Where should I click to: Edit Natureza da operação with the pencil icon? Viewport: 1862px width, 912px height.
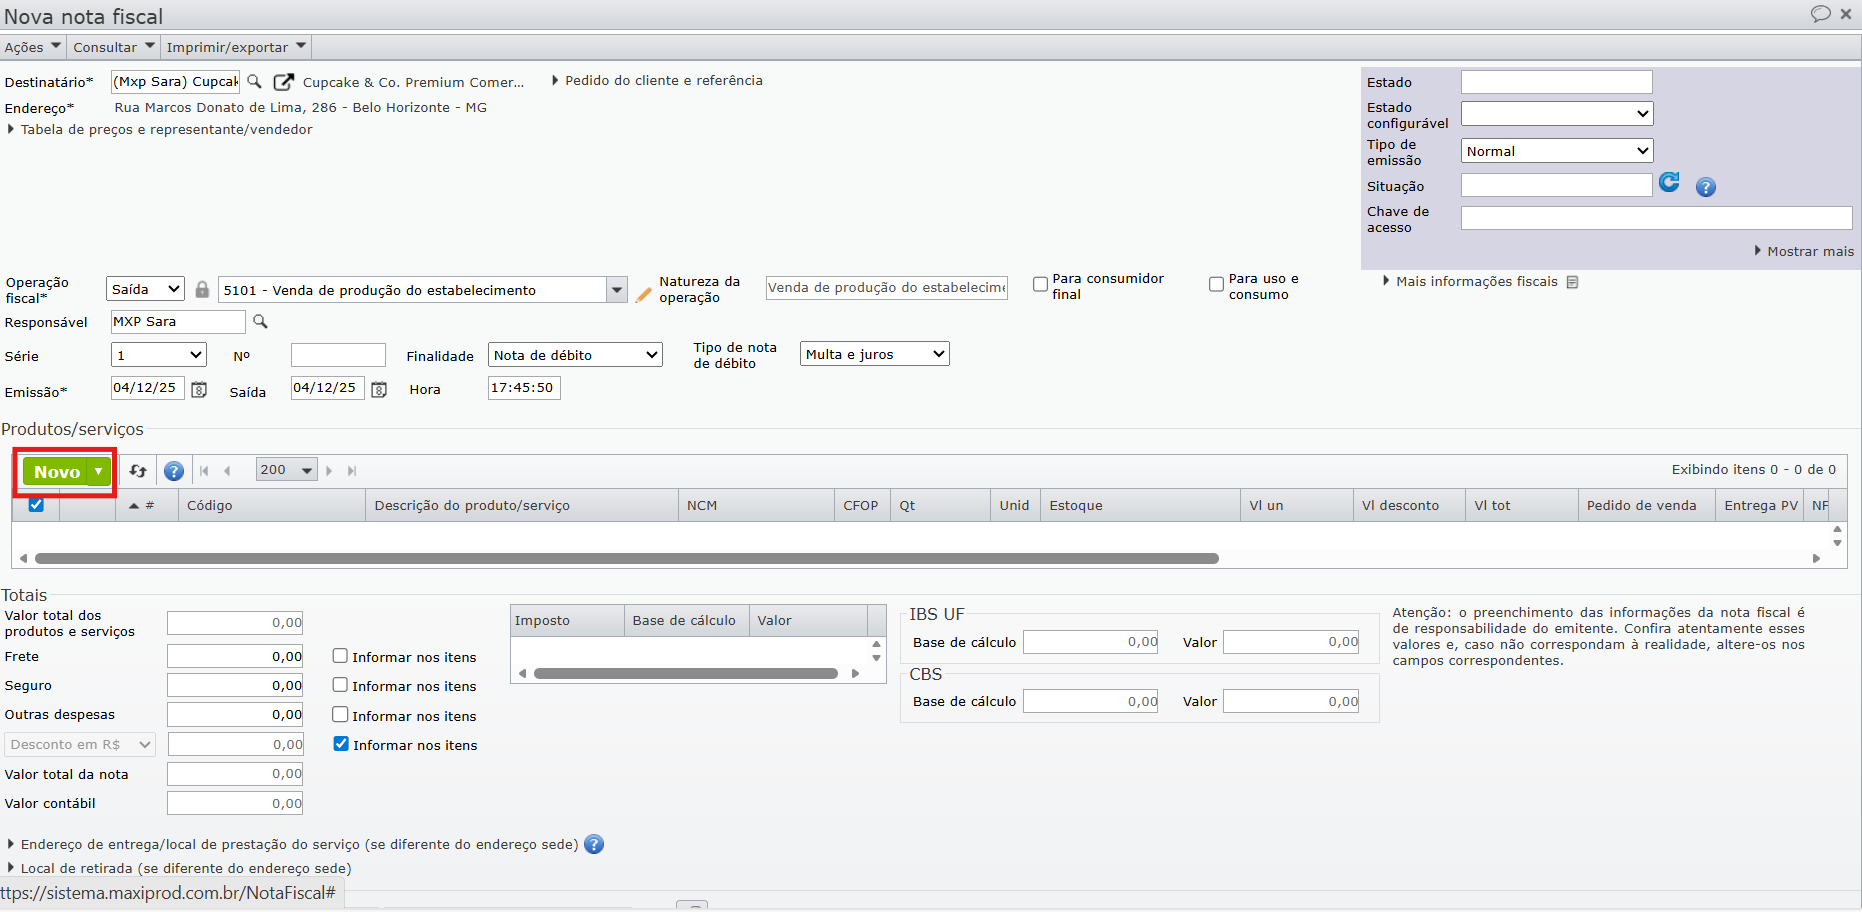(x=644, y=294)
